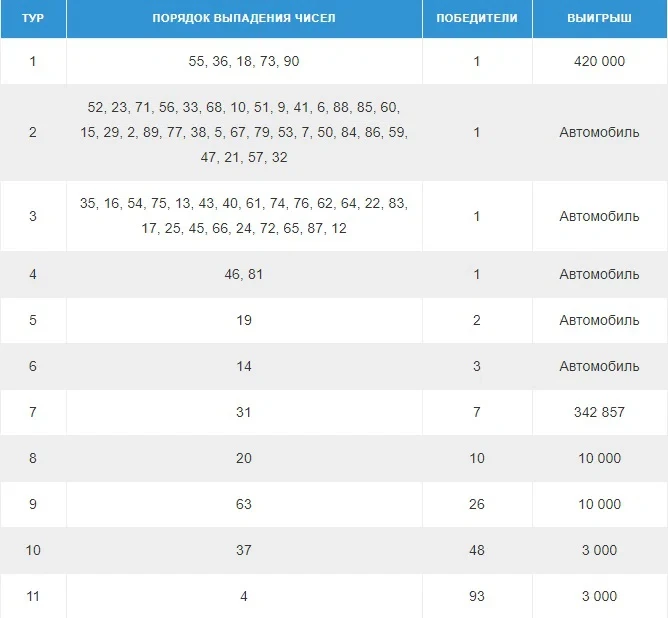The height and width of the screenshot is (618, 668).
Task: Click the 3 000 prize in round 10
Action: coord(599,550)
